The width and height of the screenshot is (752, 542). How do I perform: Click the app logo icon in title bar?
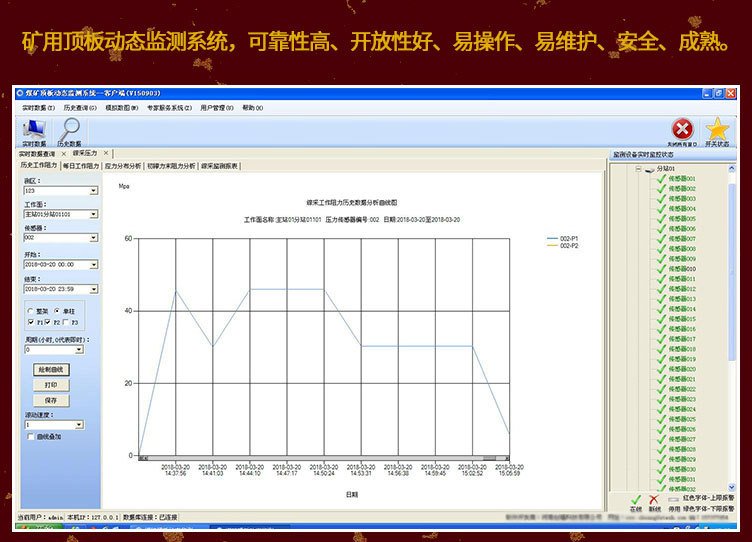pos(20,93)
